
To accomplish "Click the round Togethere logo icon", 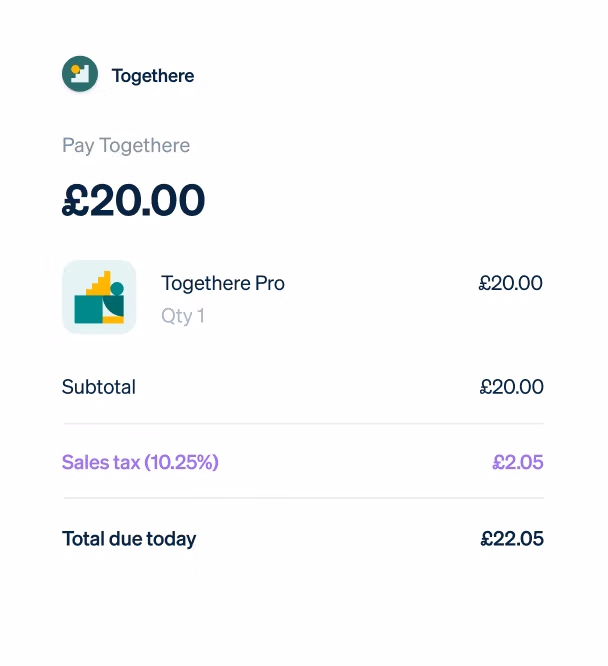I will coord(80,74).
